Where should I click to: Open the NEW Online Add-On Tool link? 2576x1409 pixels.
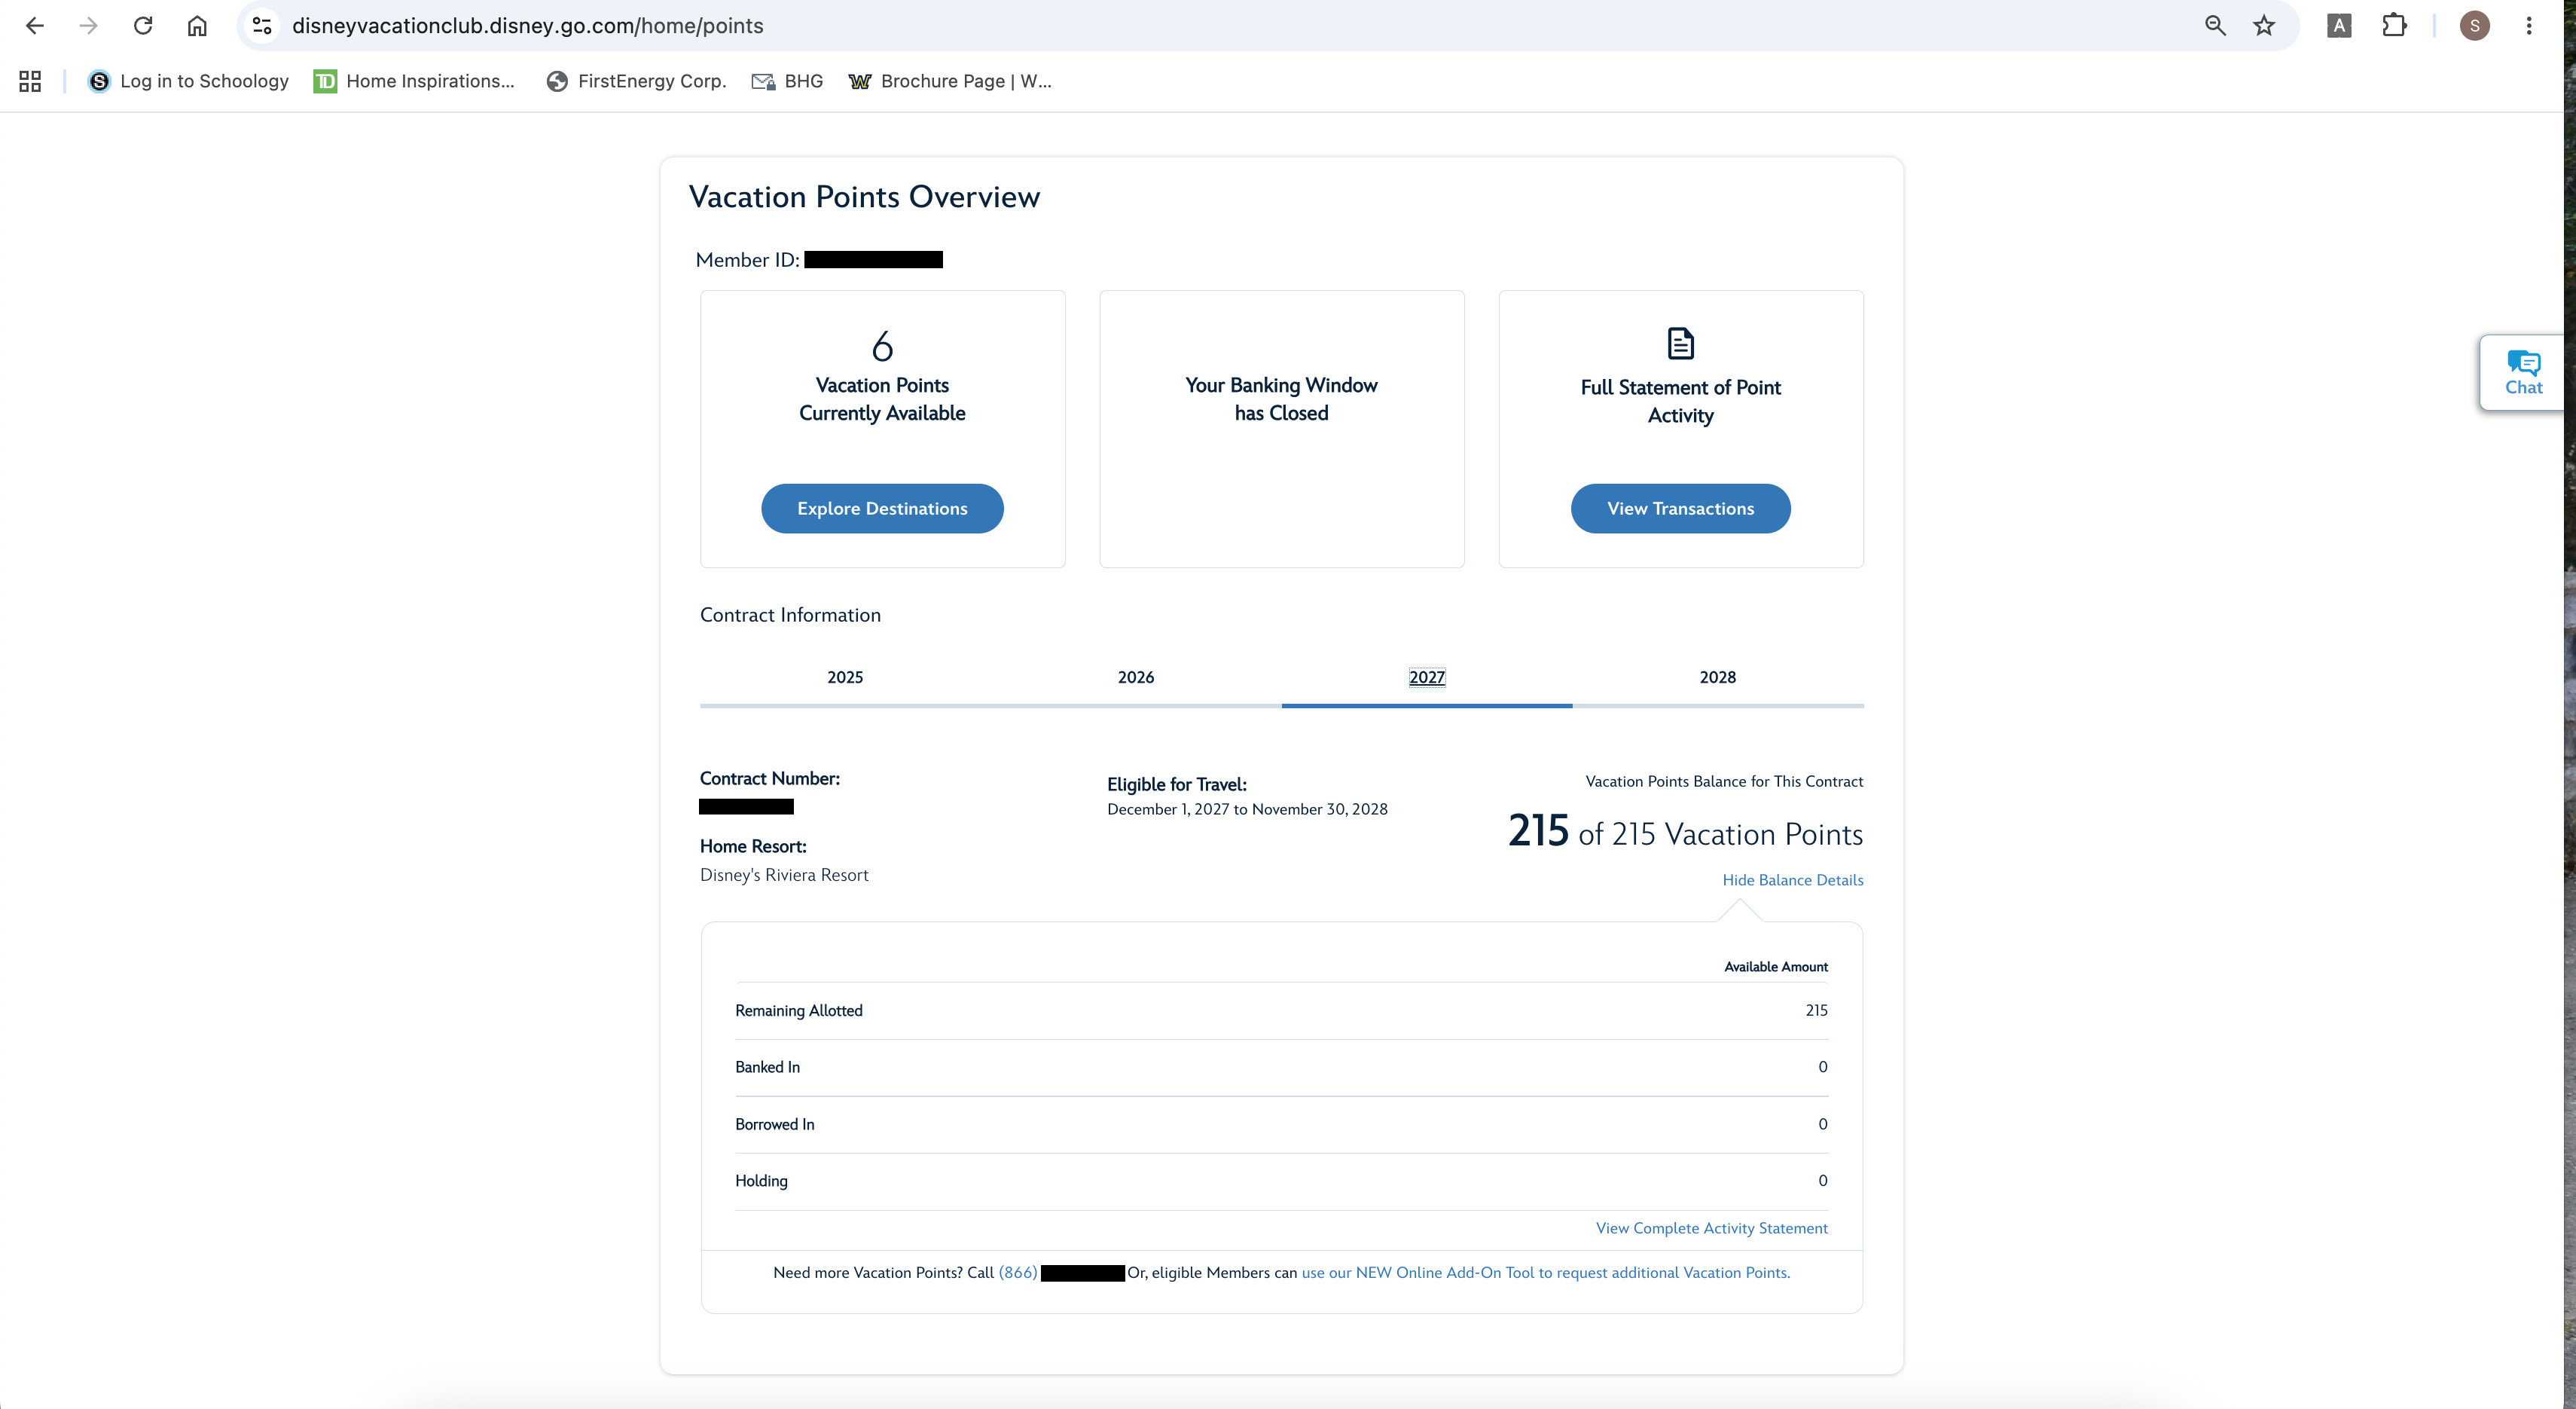[1546, 1272]
